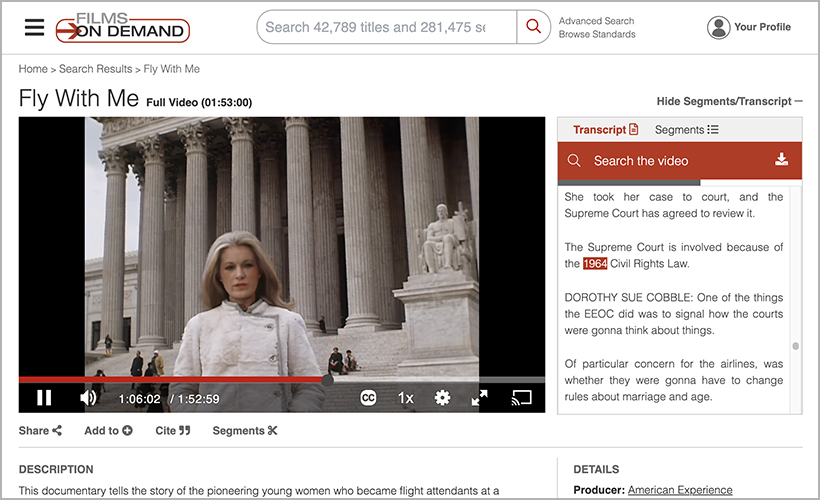Mute the video volume

click(x=88, y=398)
